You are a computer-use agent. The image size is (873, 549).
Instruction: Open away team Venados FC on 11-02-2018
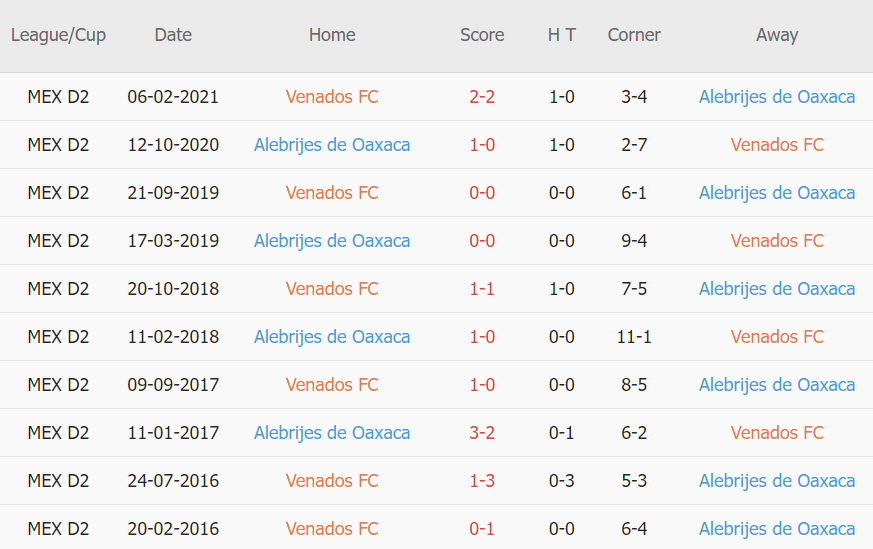777,337
